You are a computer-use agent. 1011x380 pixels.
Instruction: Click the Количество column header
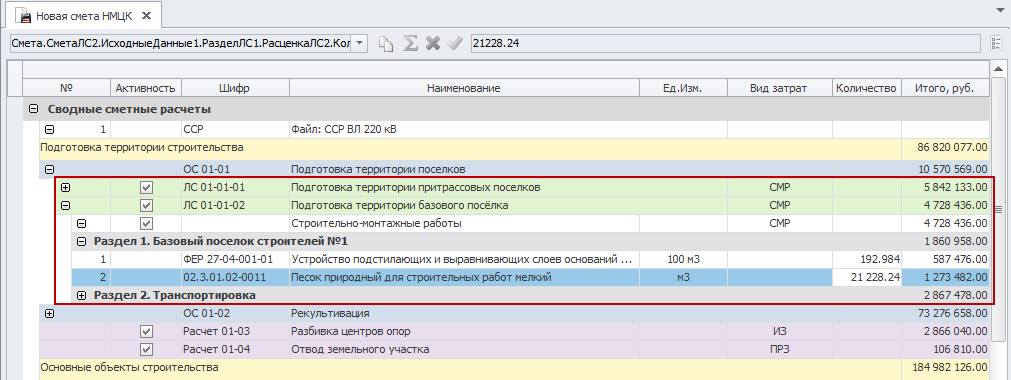click(867, 88)
